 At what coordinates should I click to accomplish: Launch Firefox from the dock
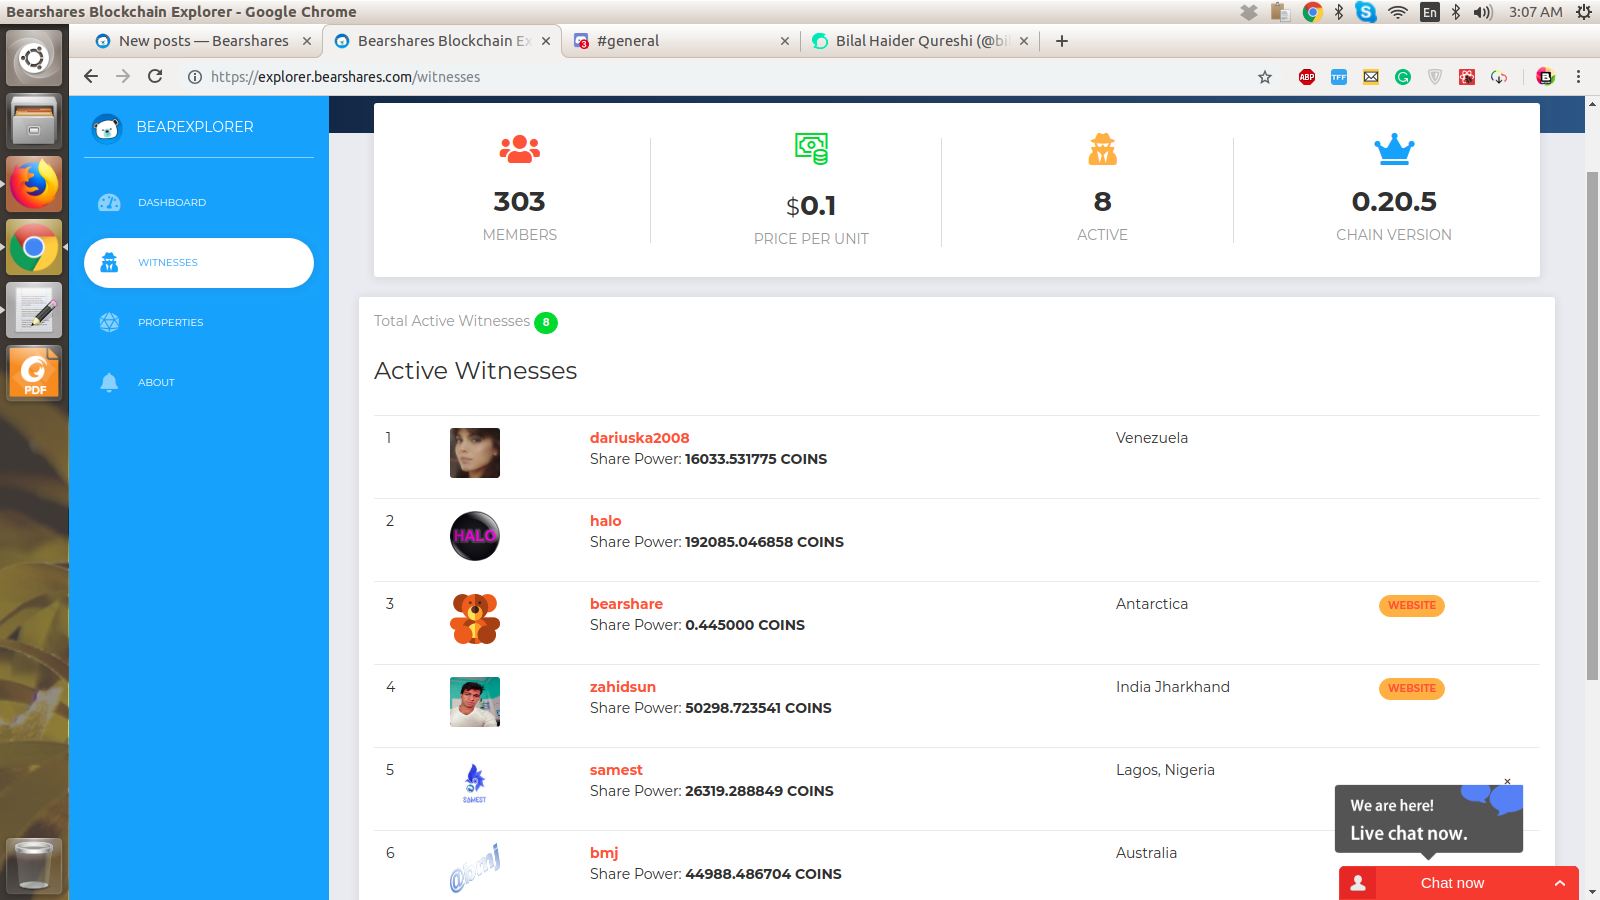(x=34, y=184)
